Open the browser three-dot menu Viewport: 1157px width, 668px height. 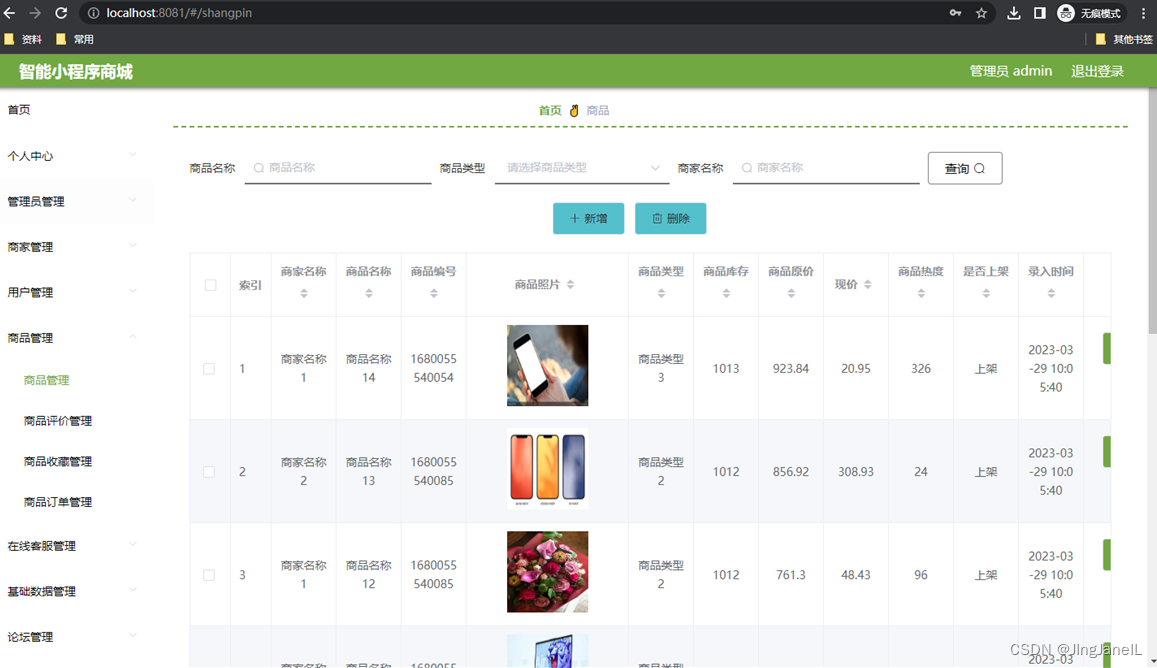(x=1144, y=13)
